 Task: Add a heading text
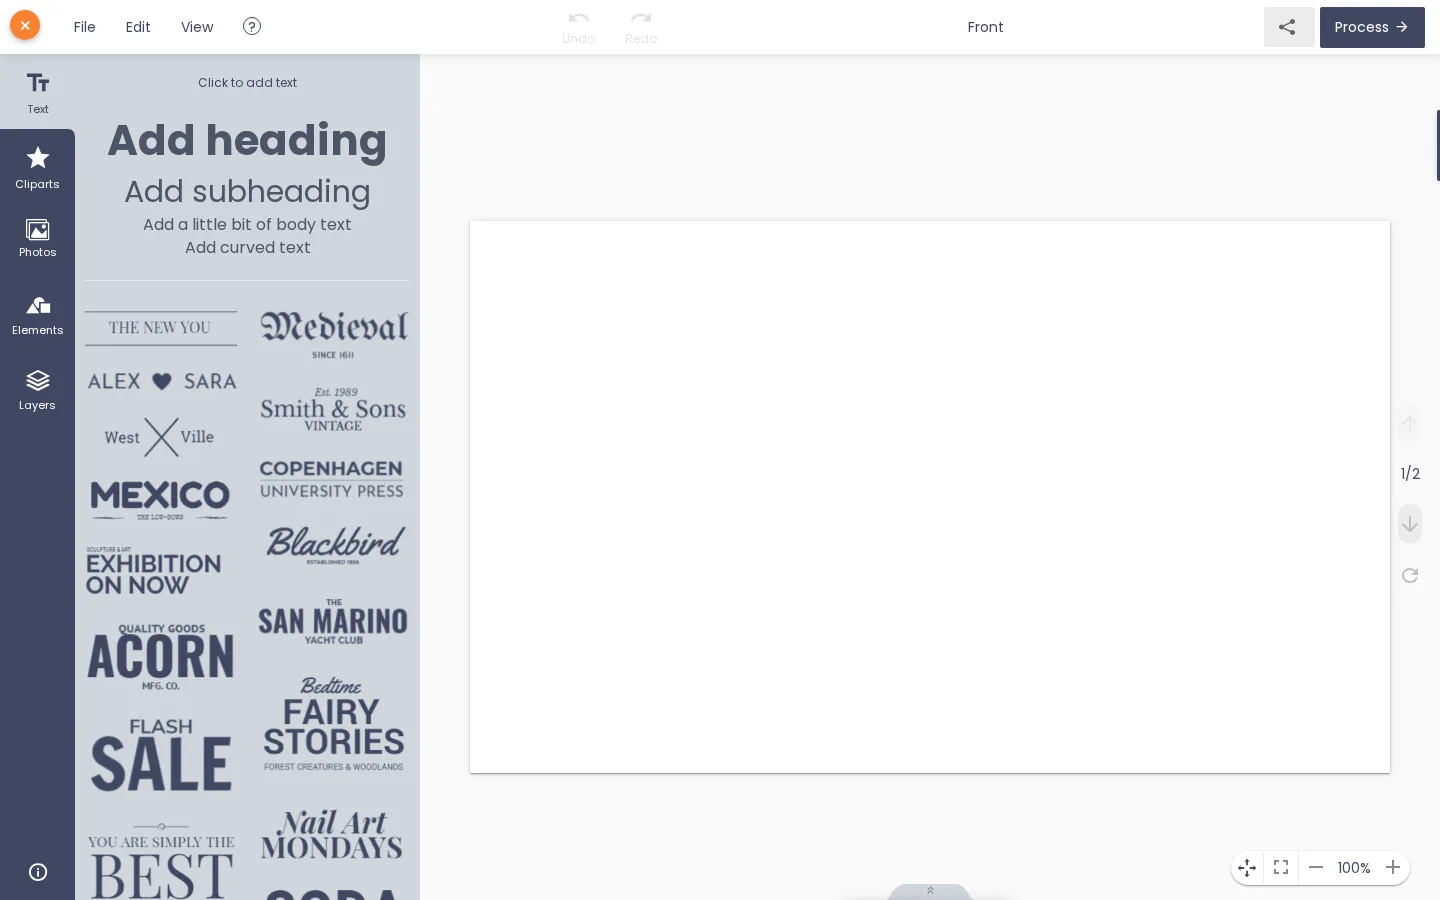247,141
